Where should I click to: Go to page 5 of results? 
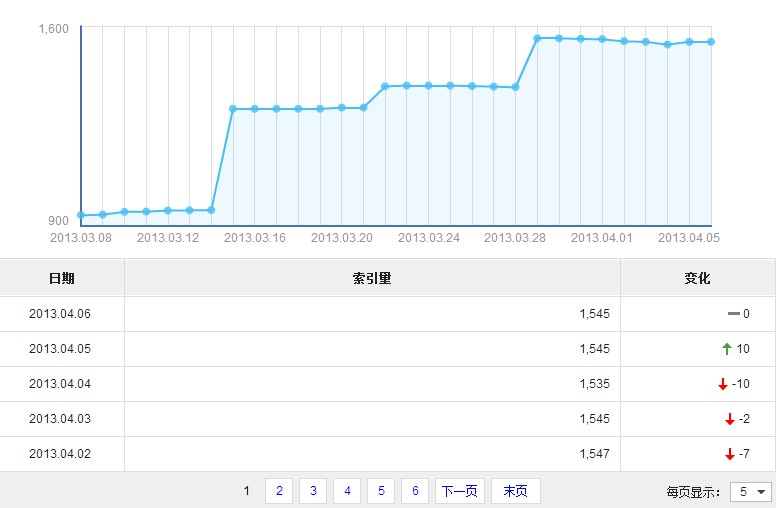coord(381,491)
